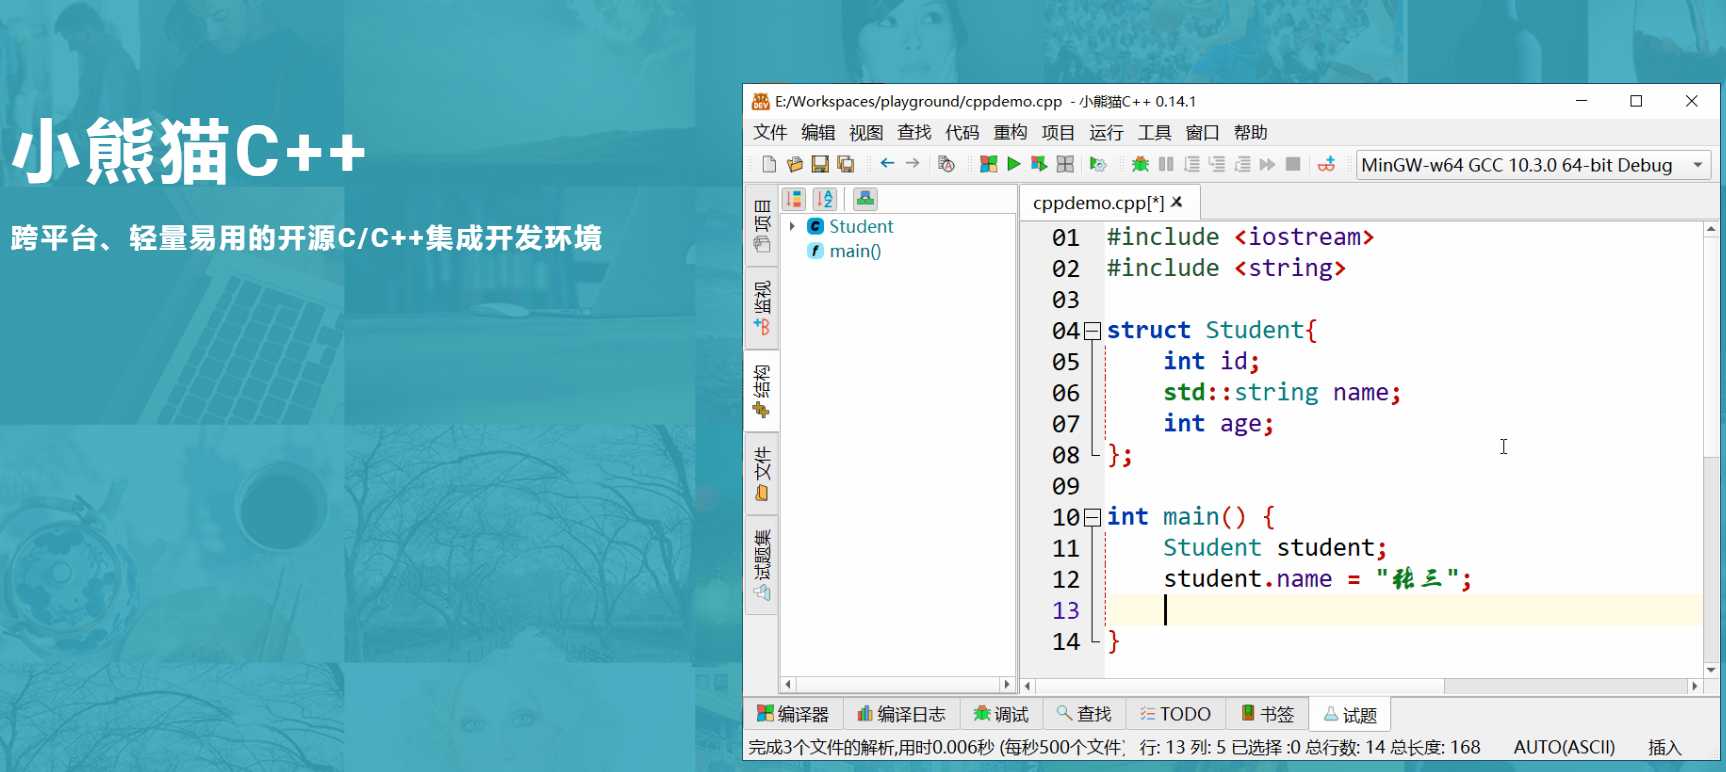Image resolution: width=1726 pixels, height=772 pixels.
Task: Open the 编译日志 bottom tab
Action: [x=901, y=714]
